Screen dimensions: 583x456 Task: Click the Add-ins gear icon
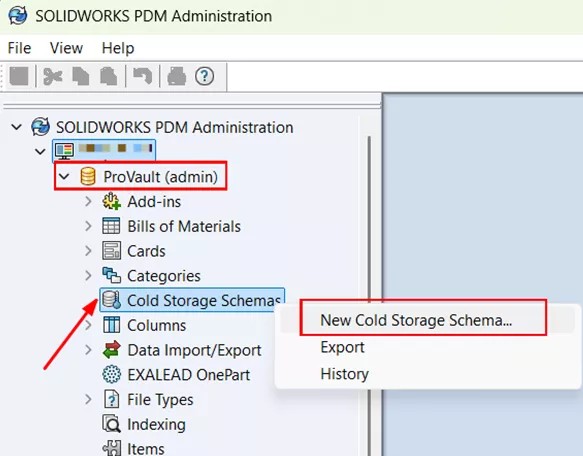pyautogui.click(x=111, y=201)
